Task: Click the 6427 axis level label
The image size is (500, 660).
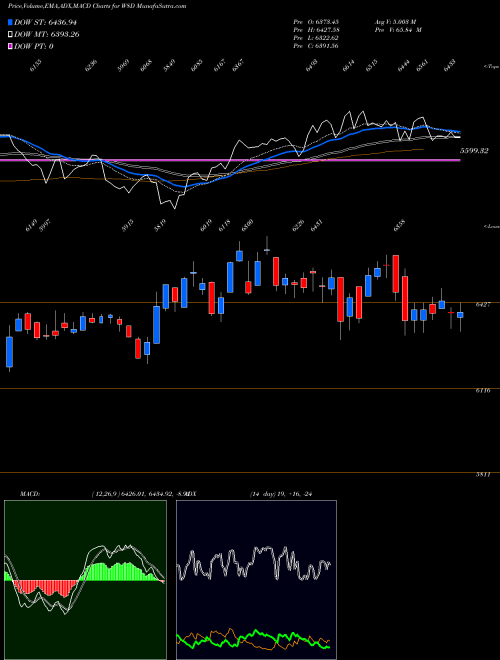Action: 482,305
